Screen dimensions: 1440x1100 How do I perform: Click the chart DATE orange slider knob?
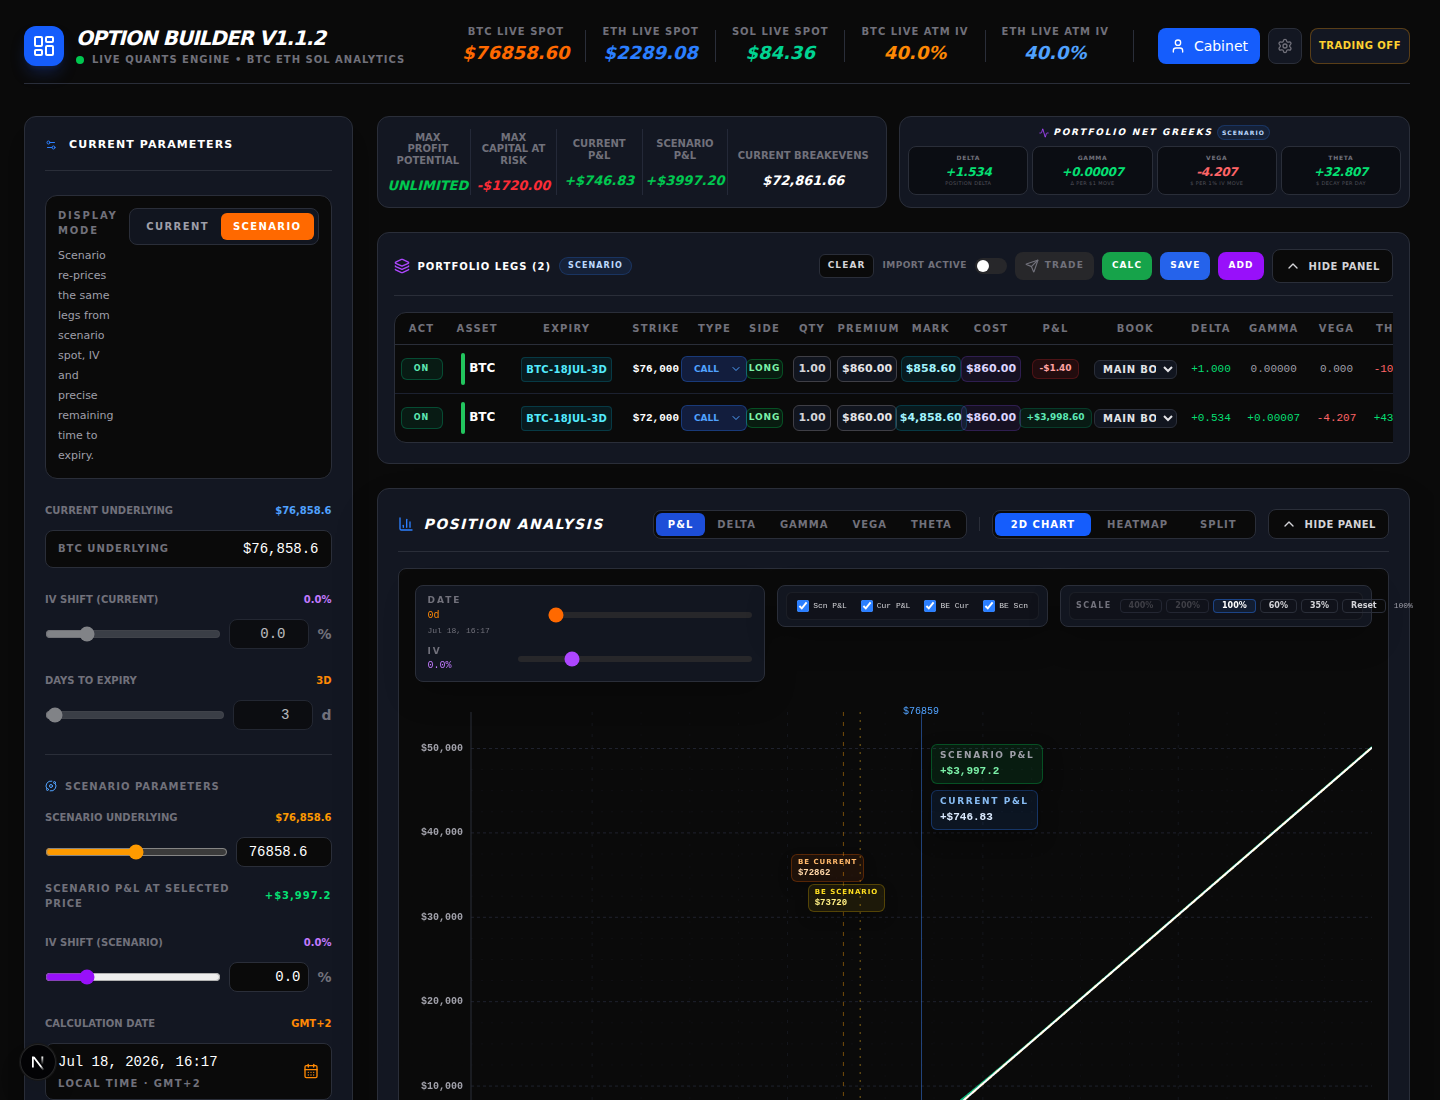tap(556, 615)
